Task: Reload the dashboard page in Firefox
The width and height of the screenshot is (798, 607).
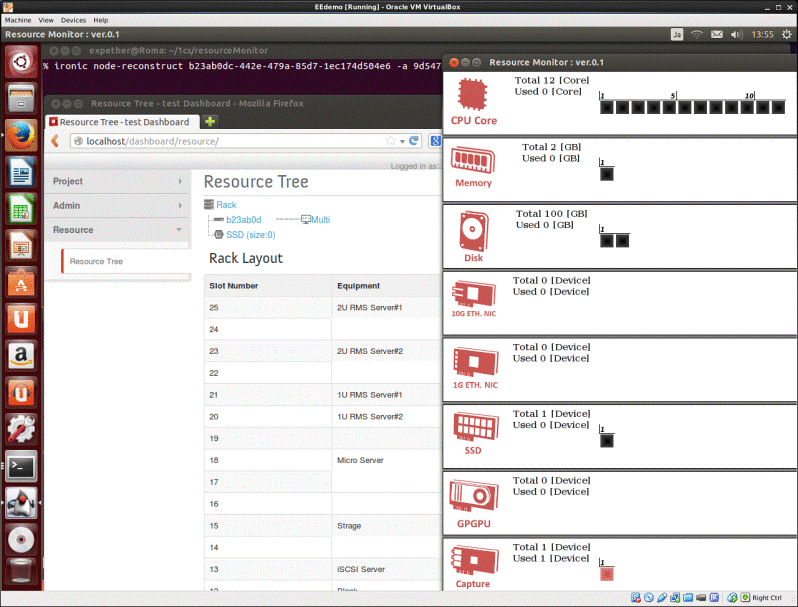Action: click(x=414, y=141)
